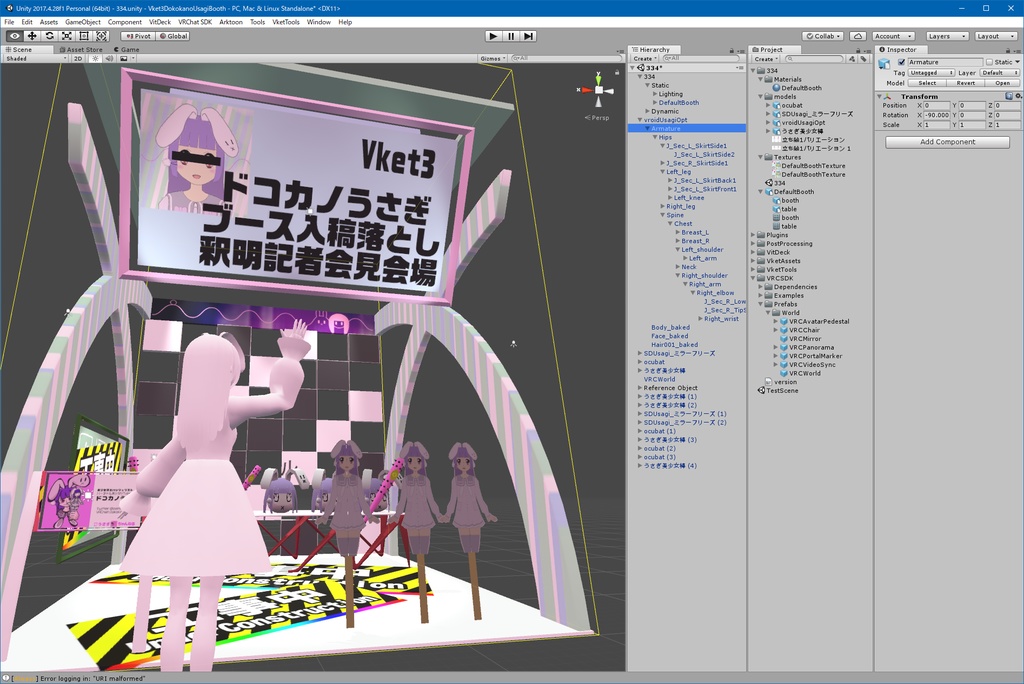The width and height of the screenshot is (1024, 684).
Task: Click the Model Revert button
Action: coord(965,83)
